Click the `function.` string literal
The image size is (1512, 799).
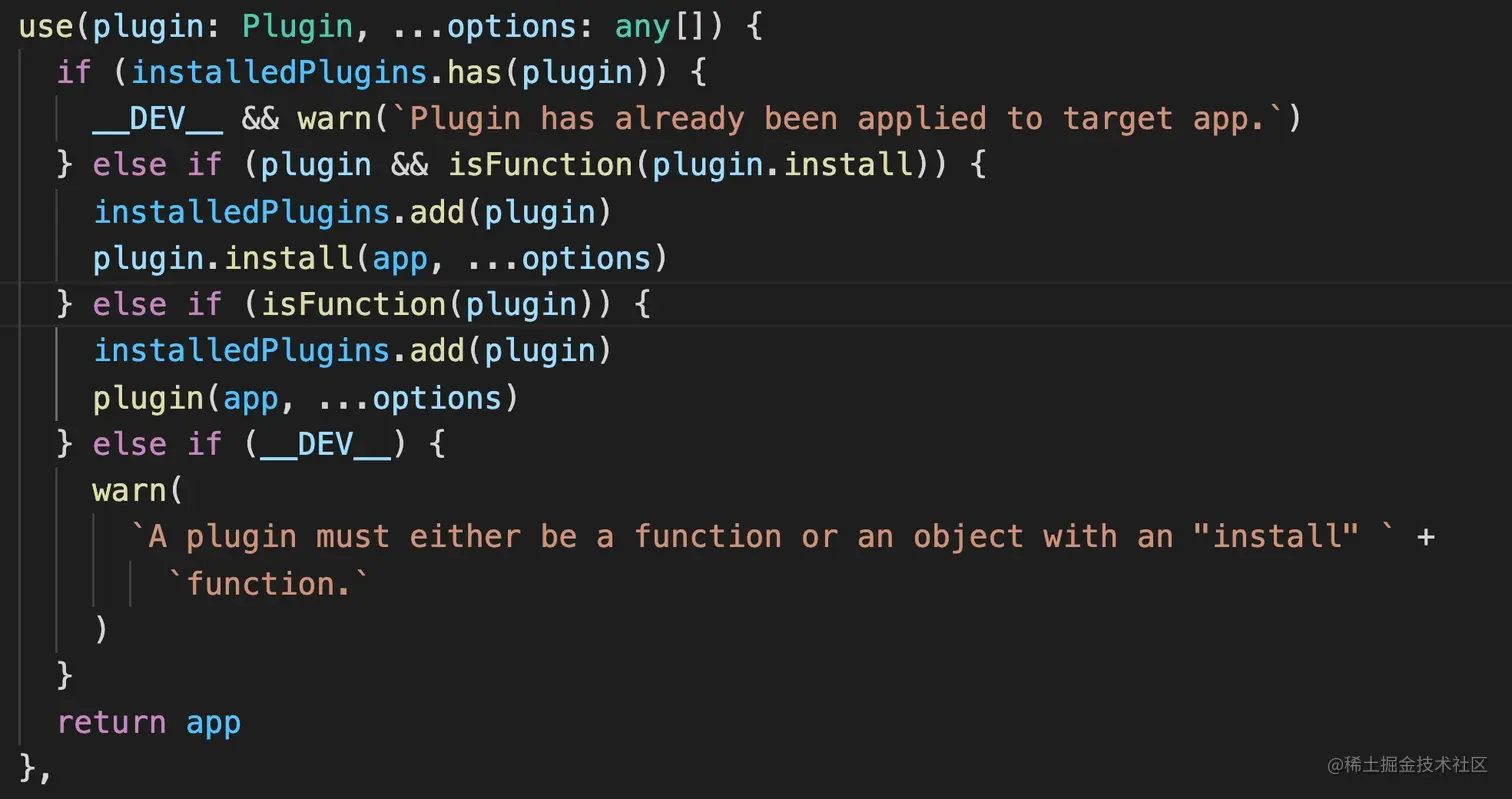click(269, 583)
